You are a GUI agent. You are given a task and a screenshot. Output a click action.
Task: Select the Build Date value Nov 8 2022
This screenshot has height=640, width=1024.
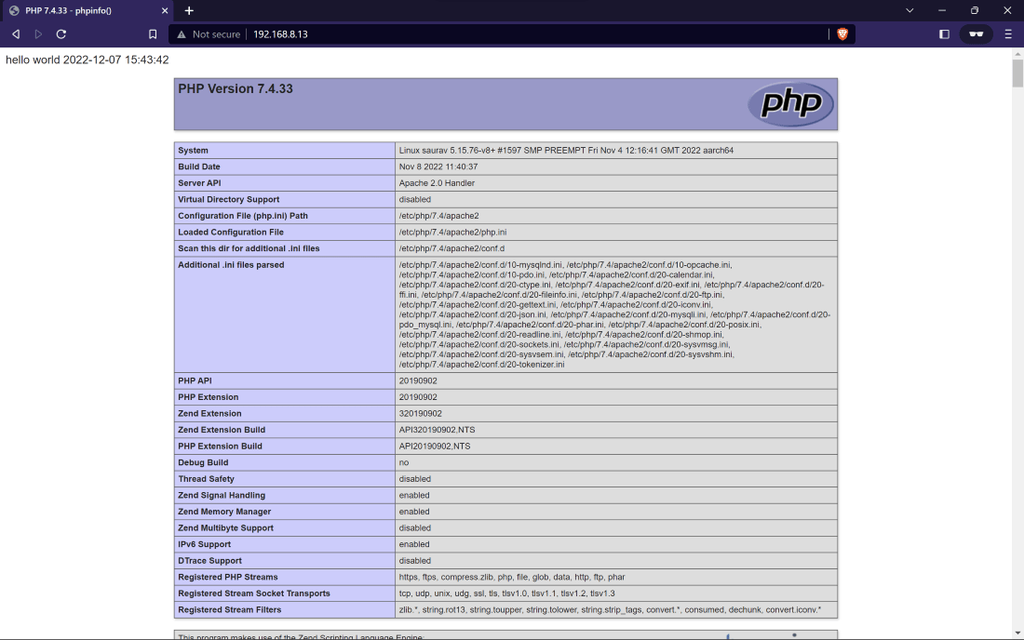pyautogui.click(x=438, y=167)
